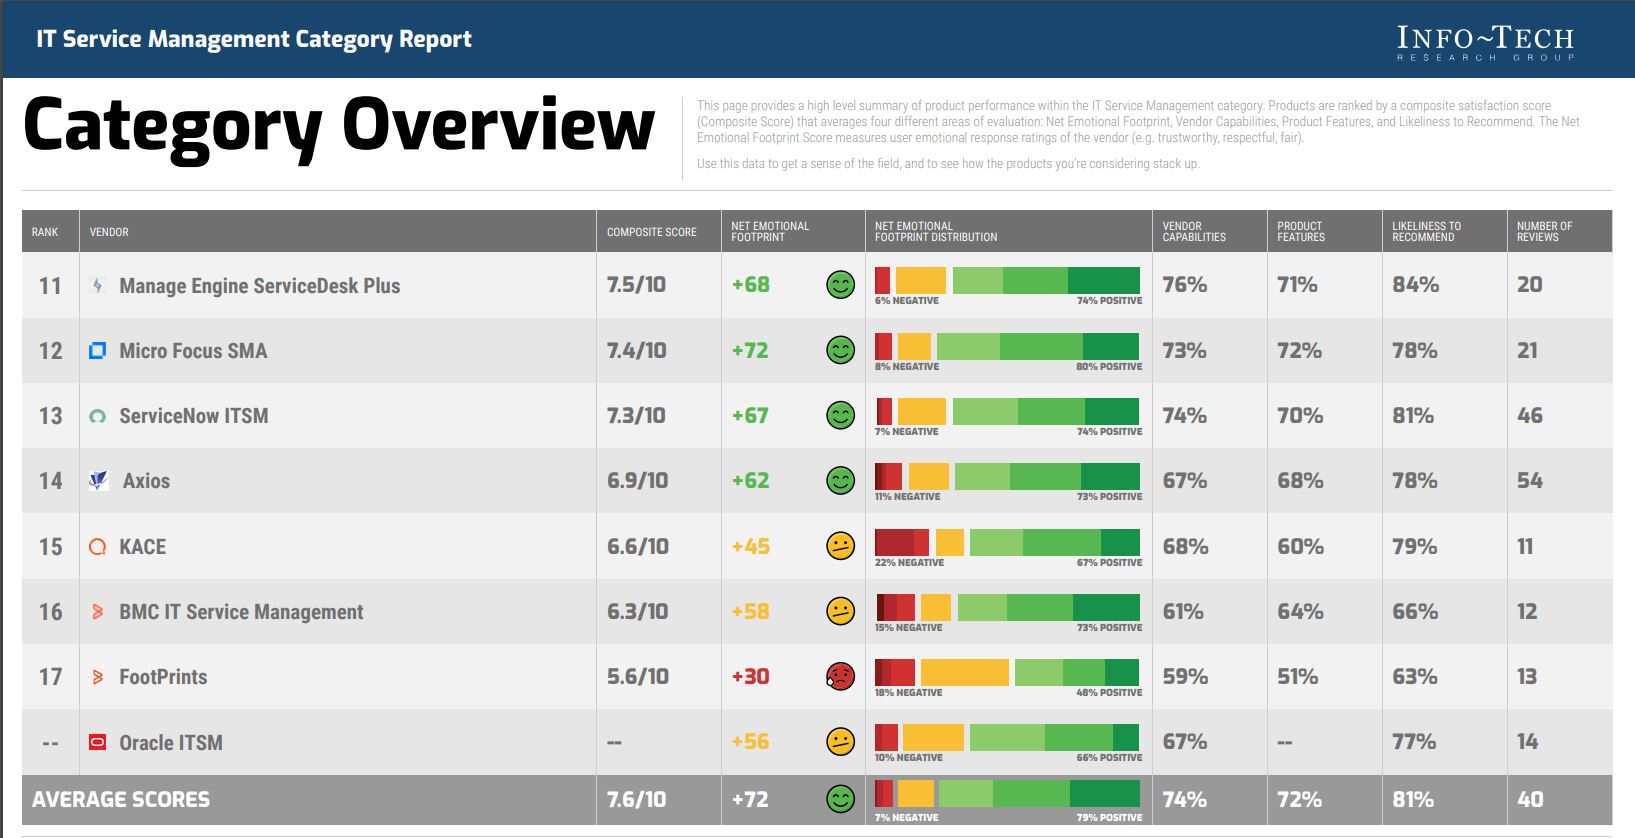The image size is (1635, 838).
Task: Click the red angry face in FootPrints row
Action: point(840,677)
